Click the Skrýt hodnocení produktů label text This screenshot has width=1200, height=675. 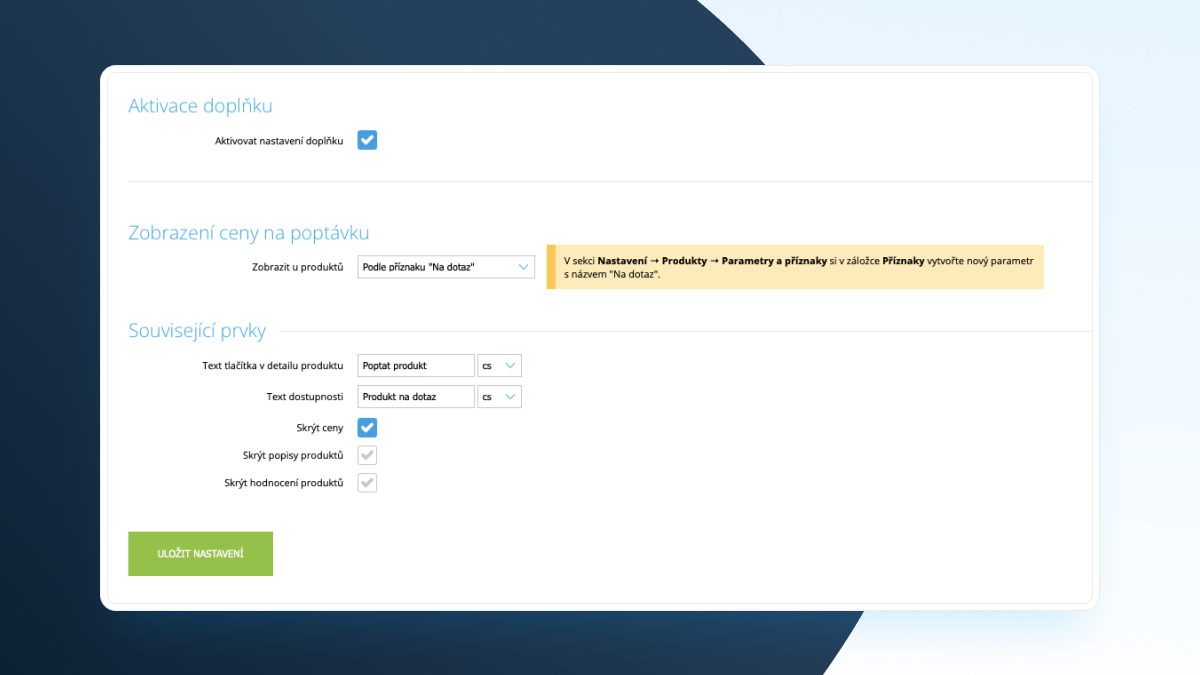click(283, 483)
